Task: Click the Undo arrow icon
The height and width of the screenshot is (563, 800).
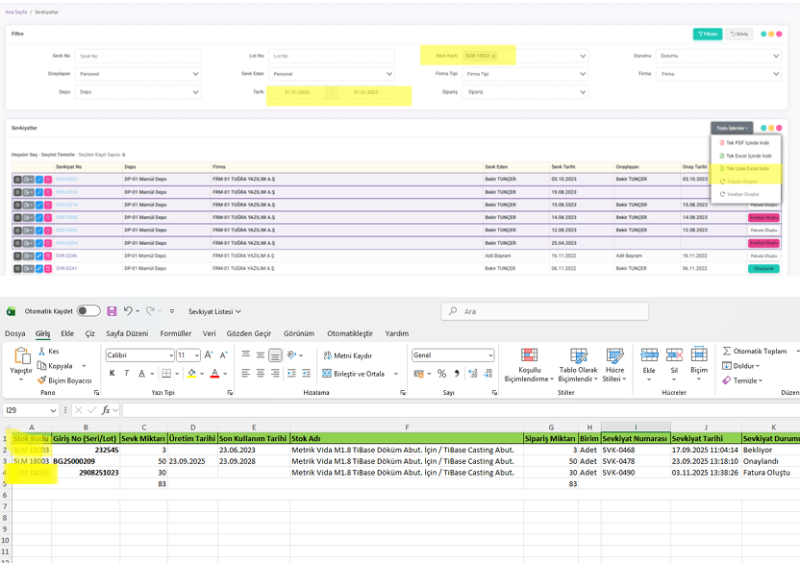Action: 128,311
